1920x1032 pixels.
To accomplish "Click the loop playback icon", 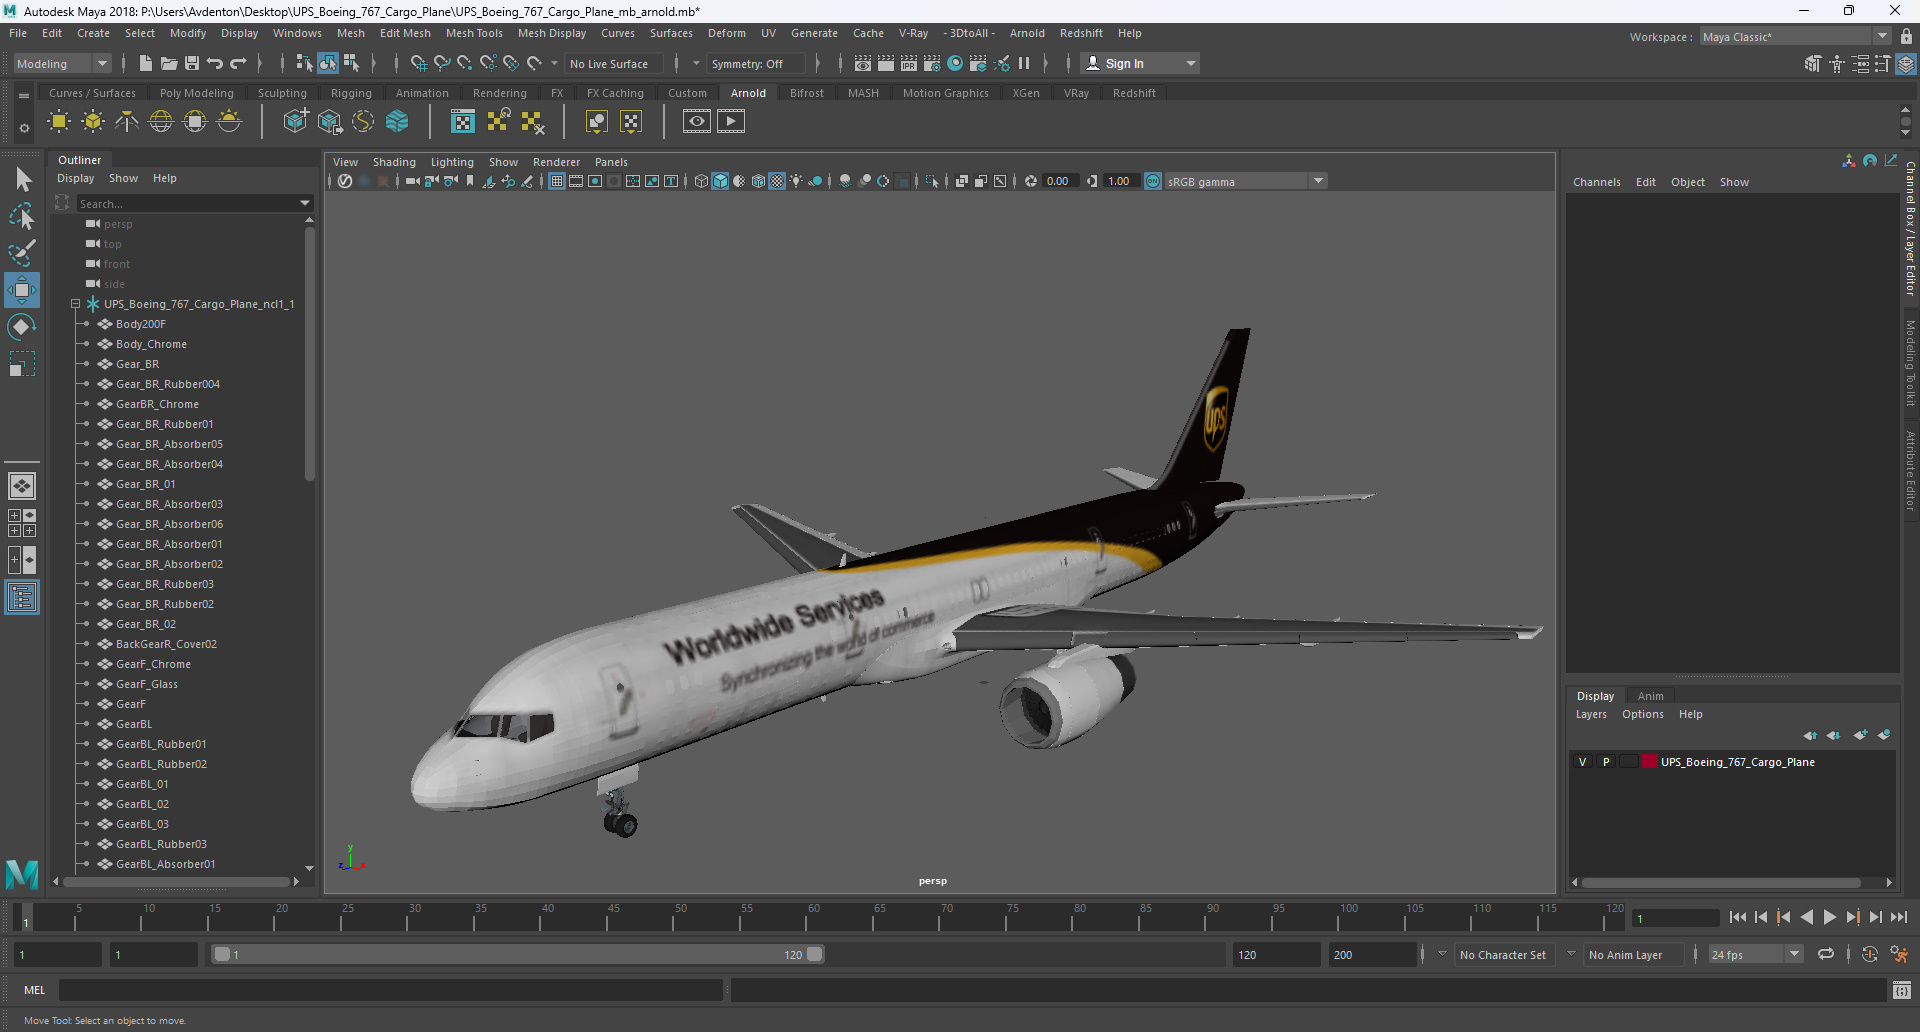I will pos(1826,955).
